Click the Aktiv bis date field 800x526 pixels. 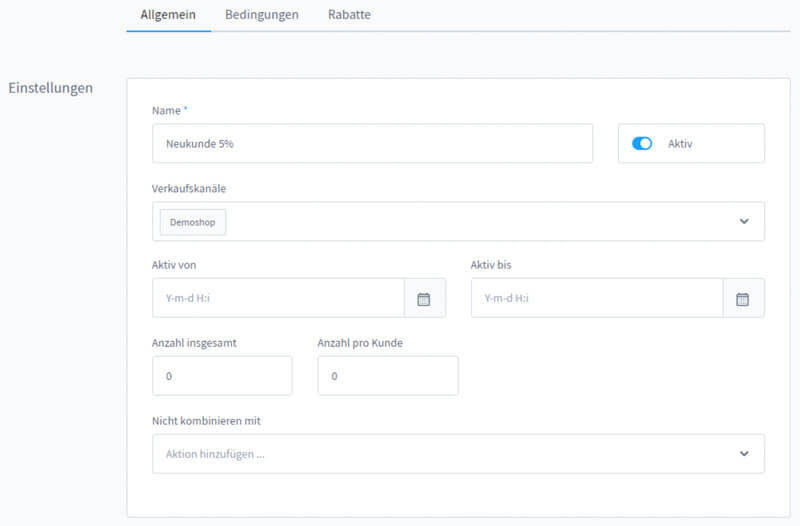(x=597, y=298)
